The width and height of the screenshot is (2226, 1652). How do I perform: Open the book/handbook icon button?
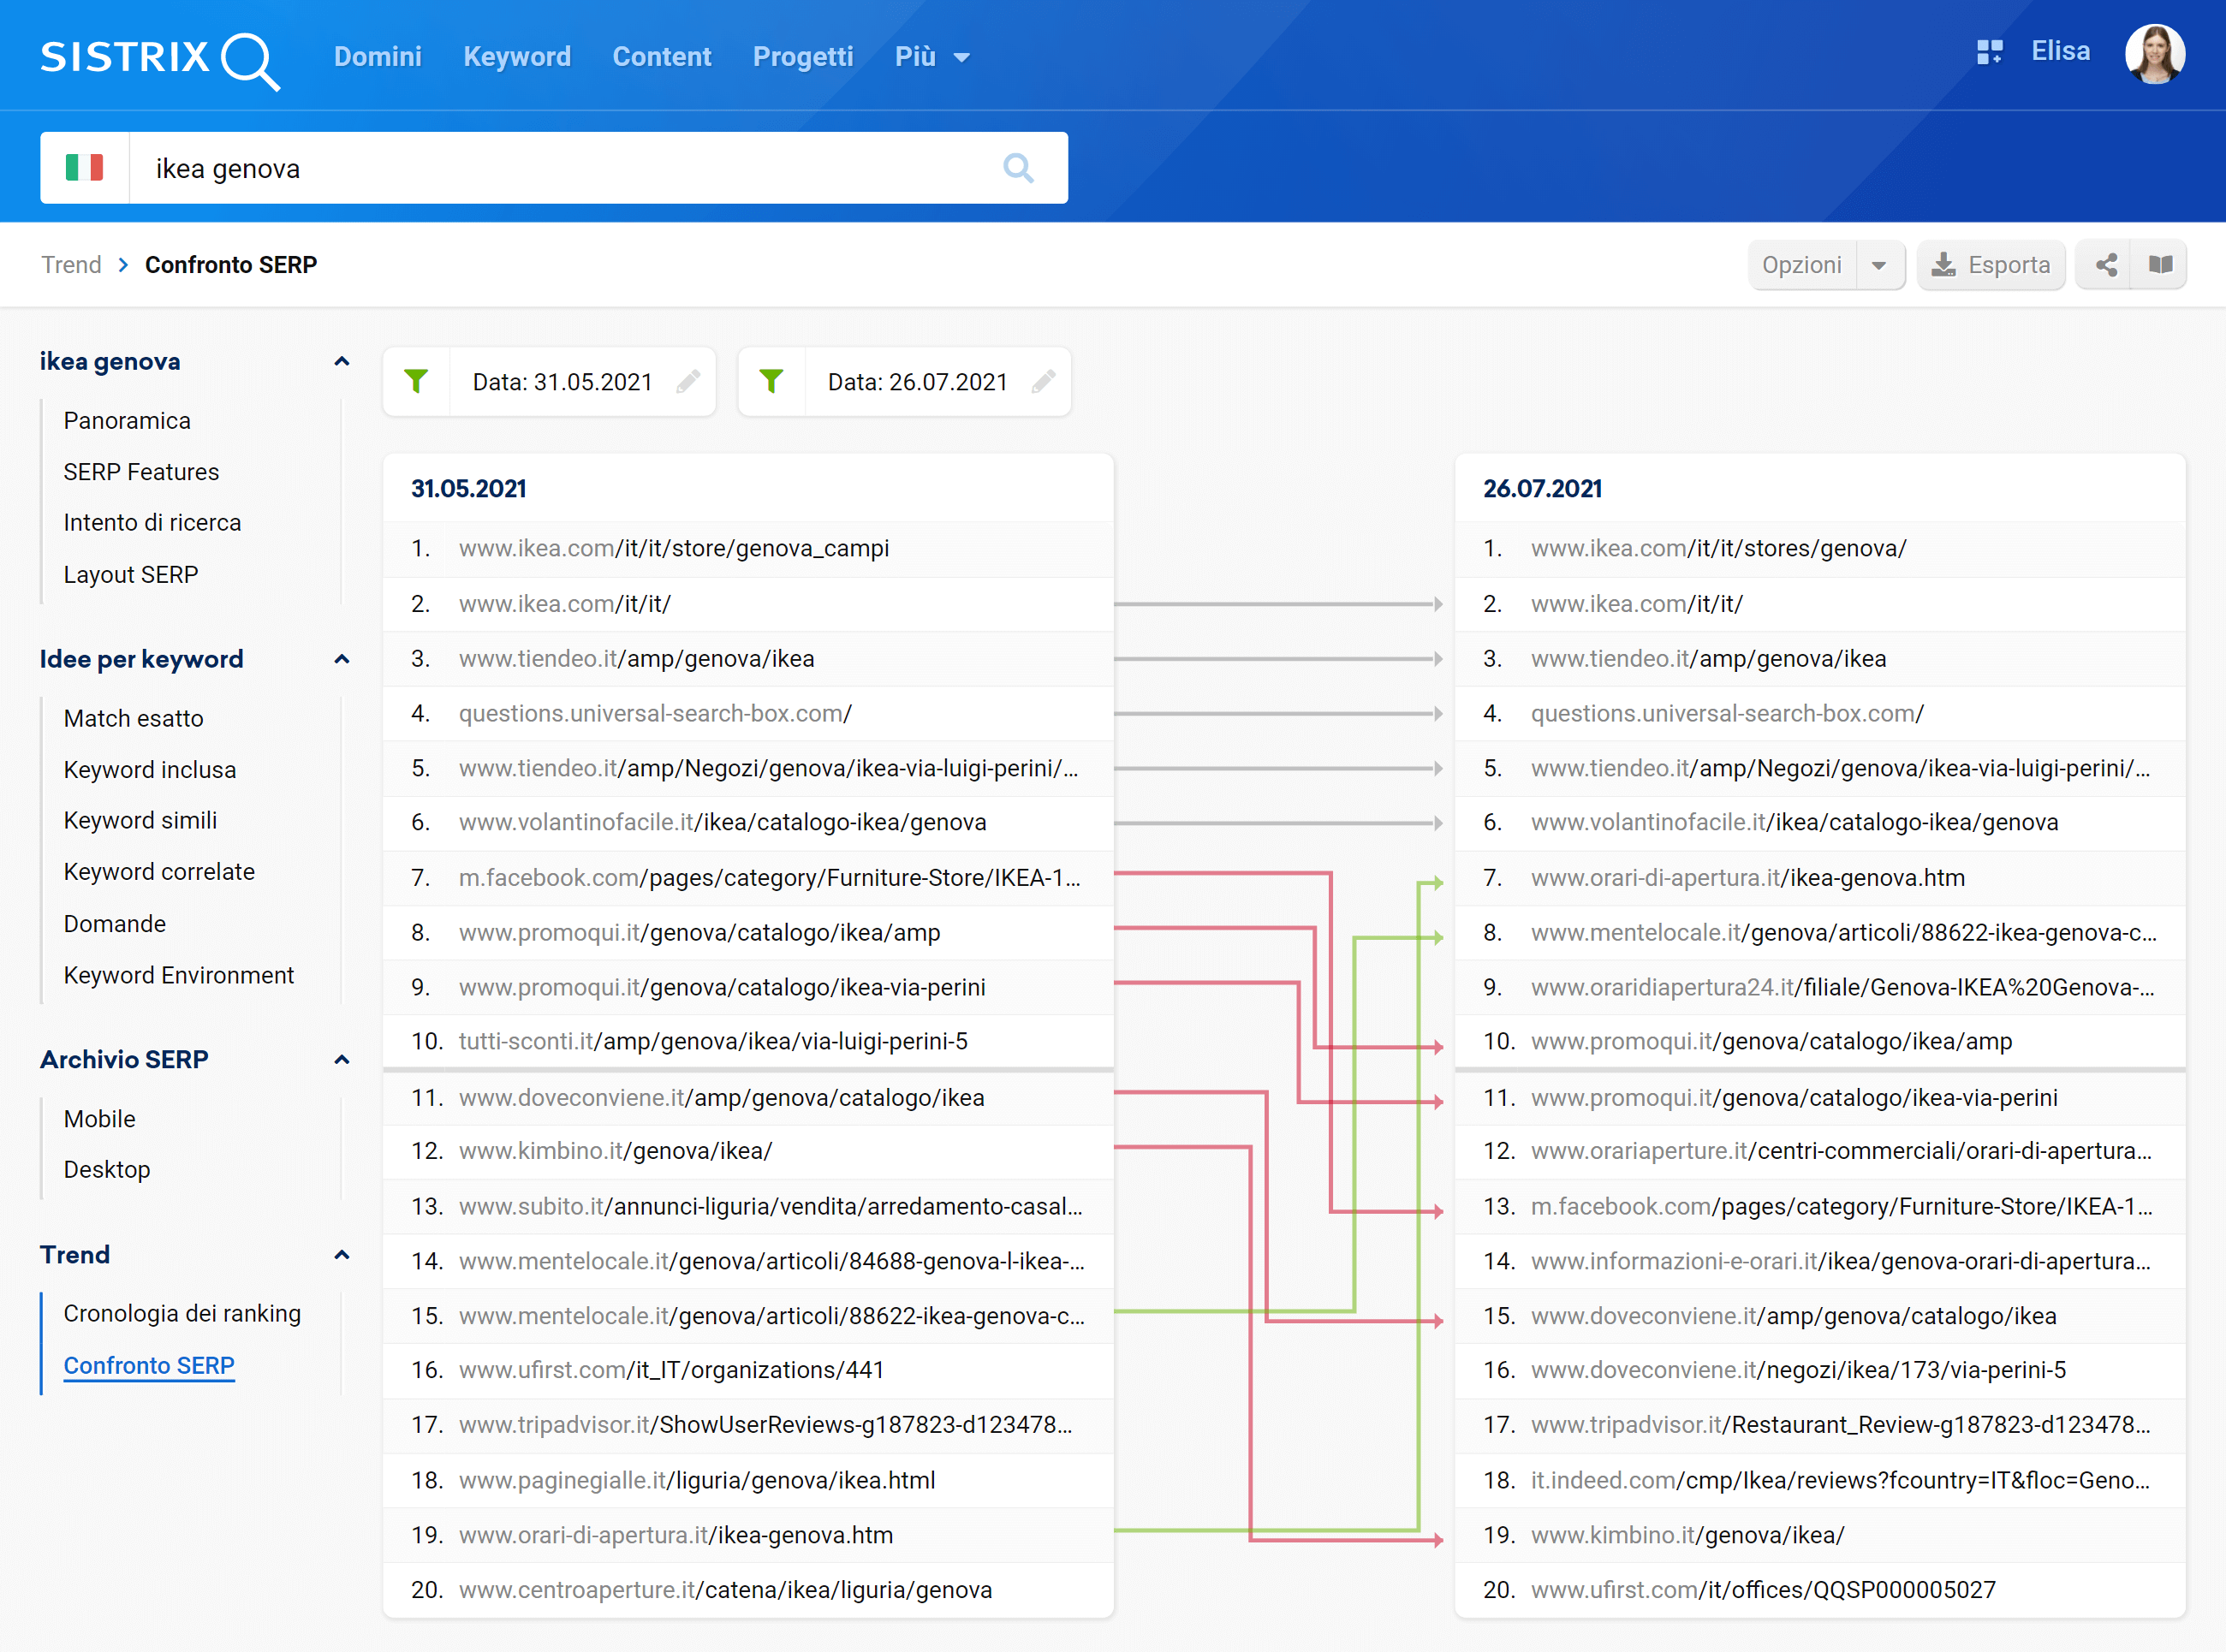2160,265
